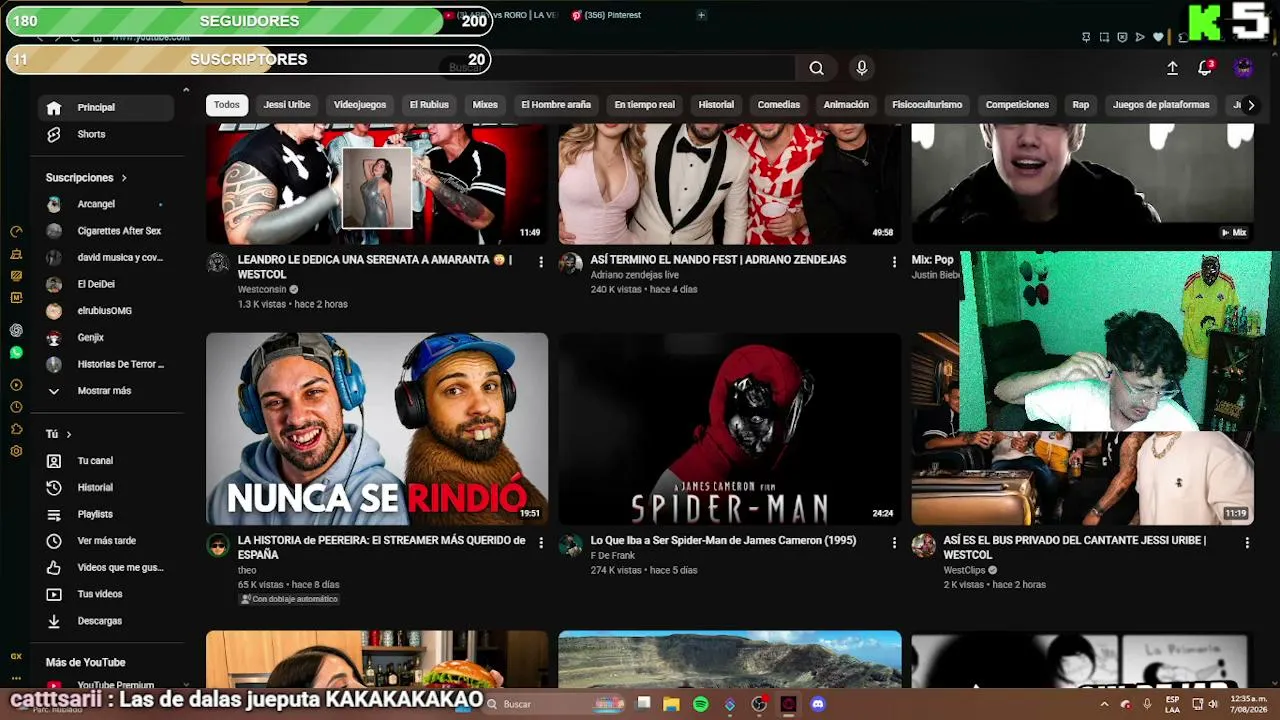Select the Fisicoculturismo filter chip
This screenshot has width=1280, height=720.
click(927, 105)
